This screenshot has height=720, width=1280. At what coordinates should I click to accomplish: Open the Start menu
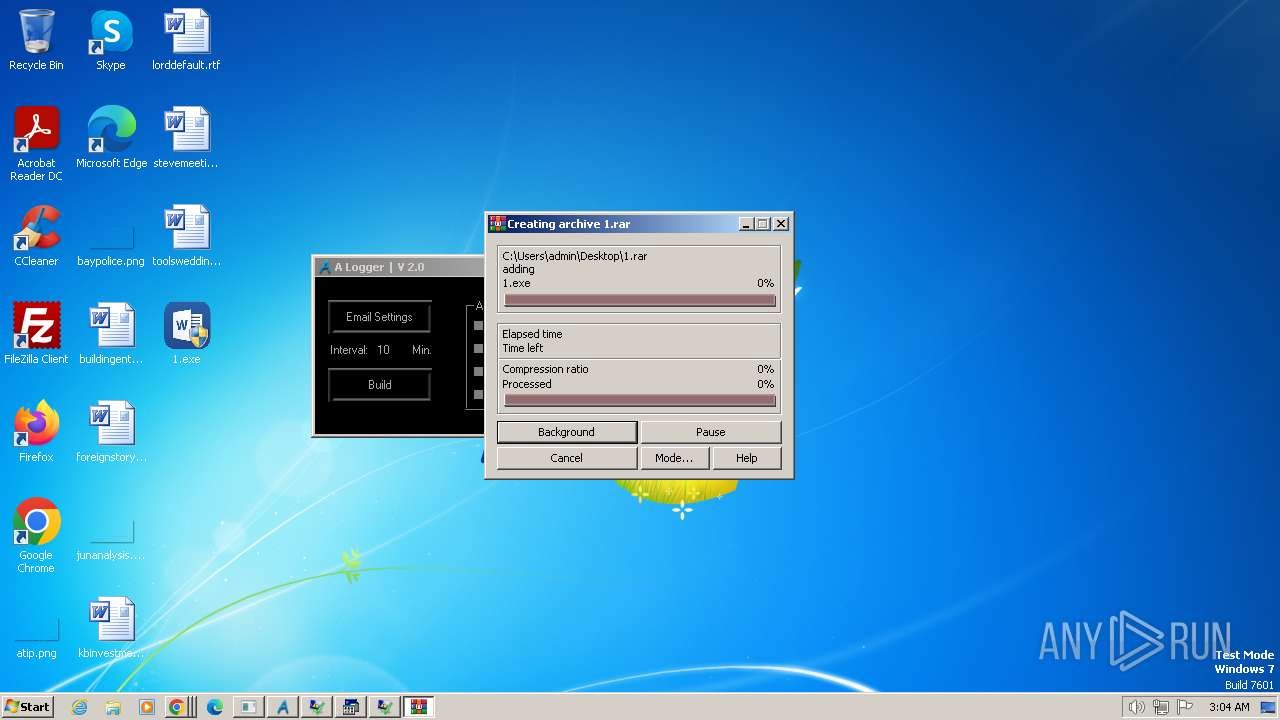pyautogui.click(x=28, y=707)
